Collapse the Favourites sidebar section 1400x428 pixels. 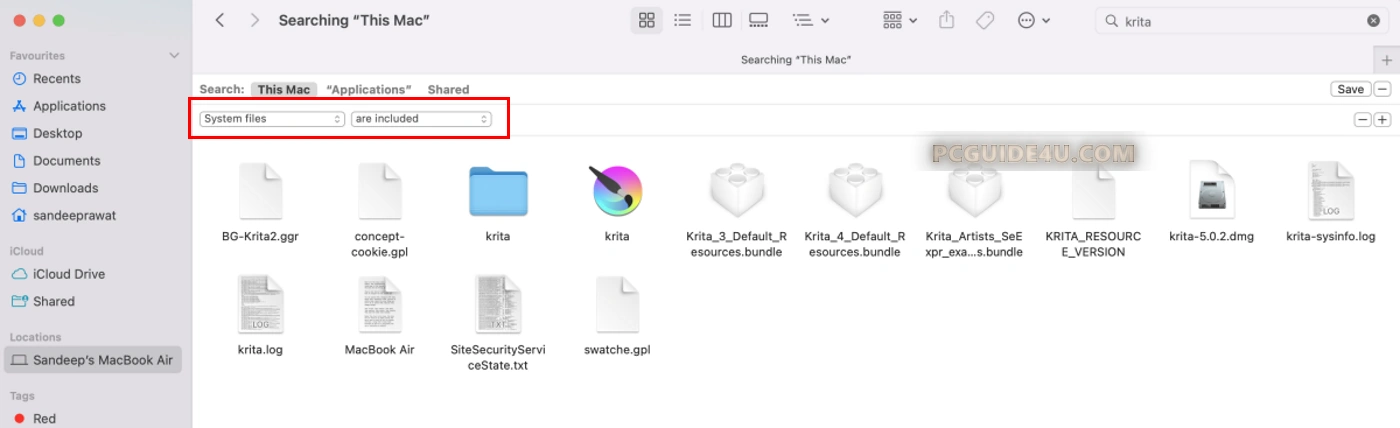coord(175,56)
